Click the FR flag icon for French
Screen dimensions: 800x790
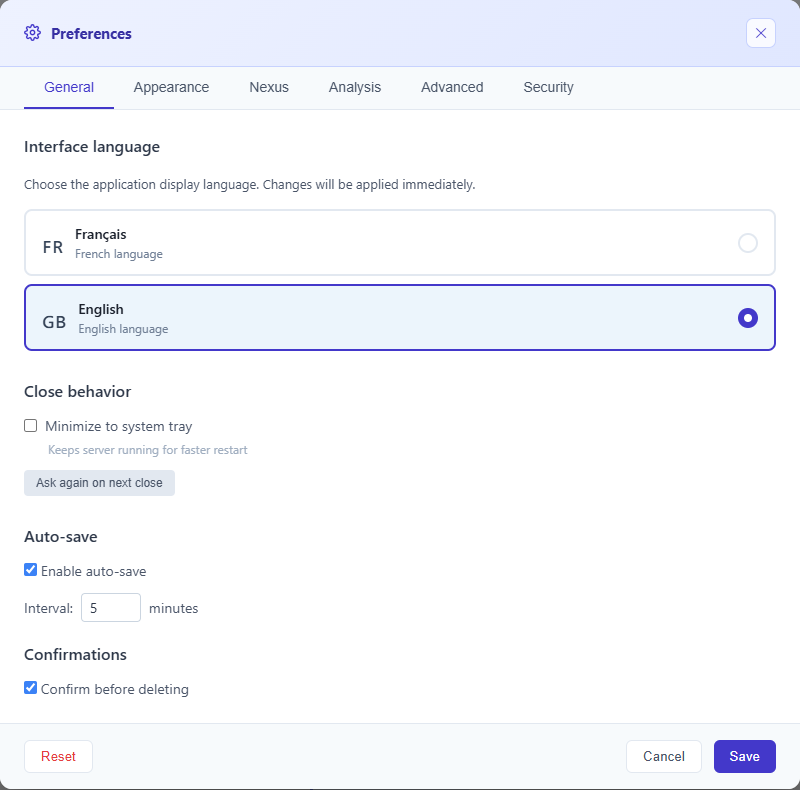tap(53, 246)
